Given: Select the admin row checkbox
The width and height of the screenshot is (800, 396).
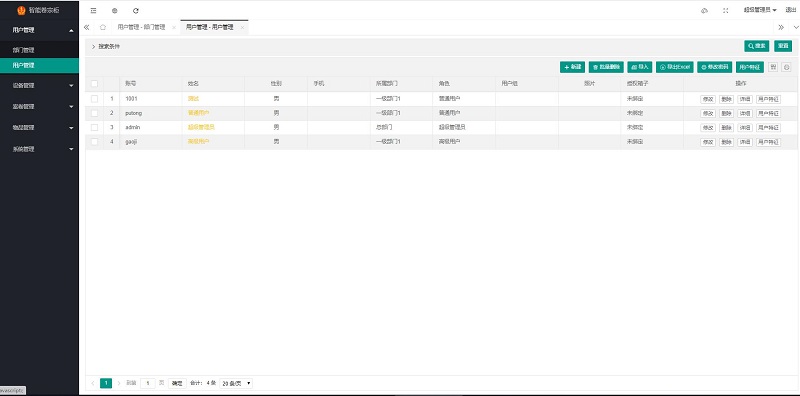Looking at the screenshot, I should click(x=94, y=127).
